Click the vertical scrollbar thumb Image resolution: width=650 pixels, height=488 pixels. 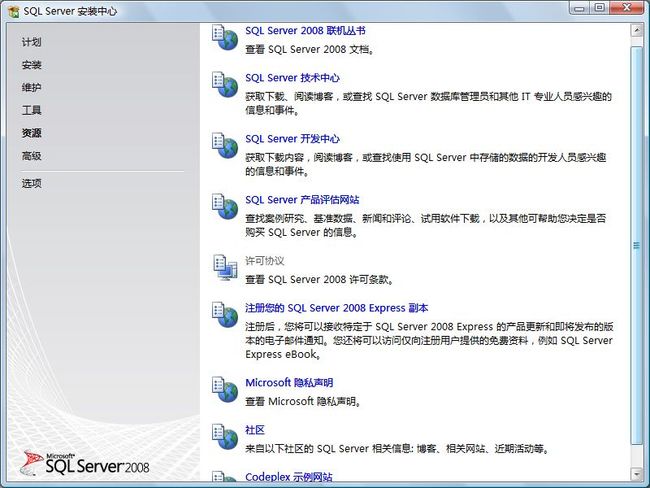[636, 246]
